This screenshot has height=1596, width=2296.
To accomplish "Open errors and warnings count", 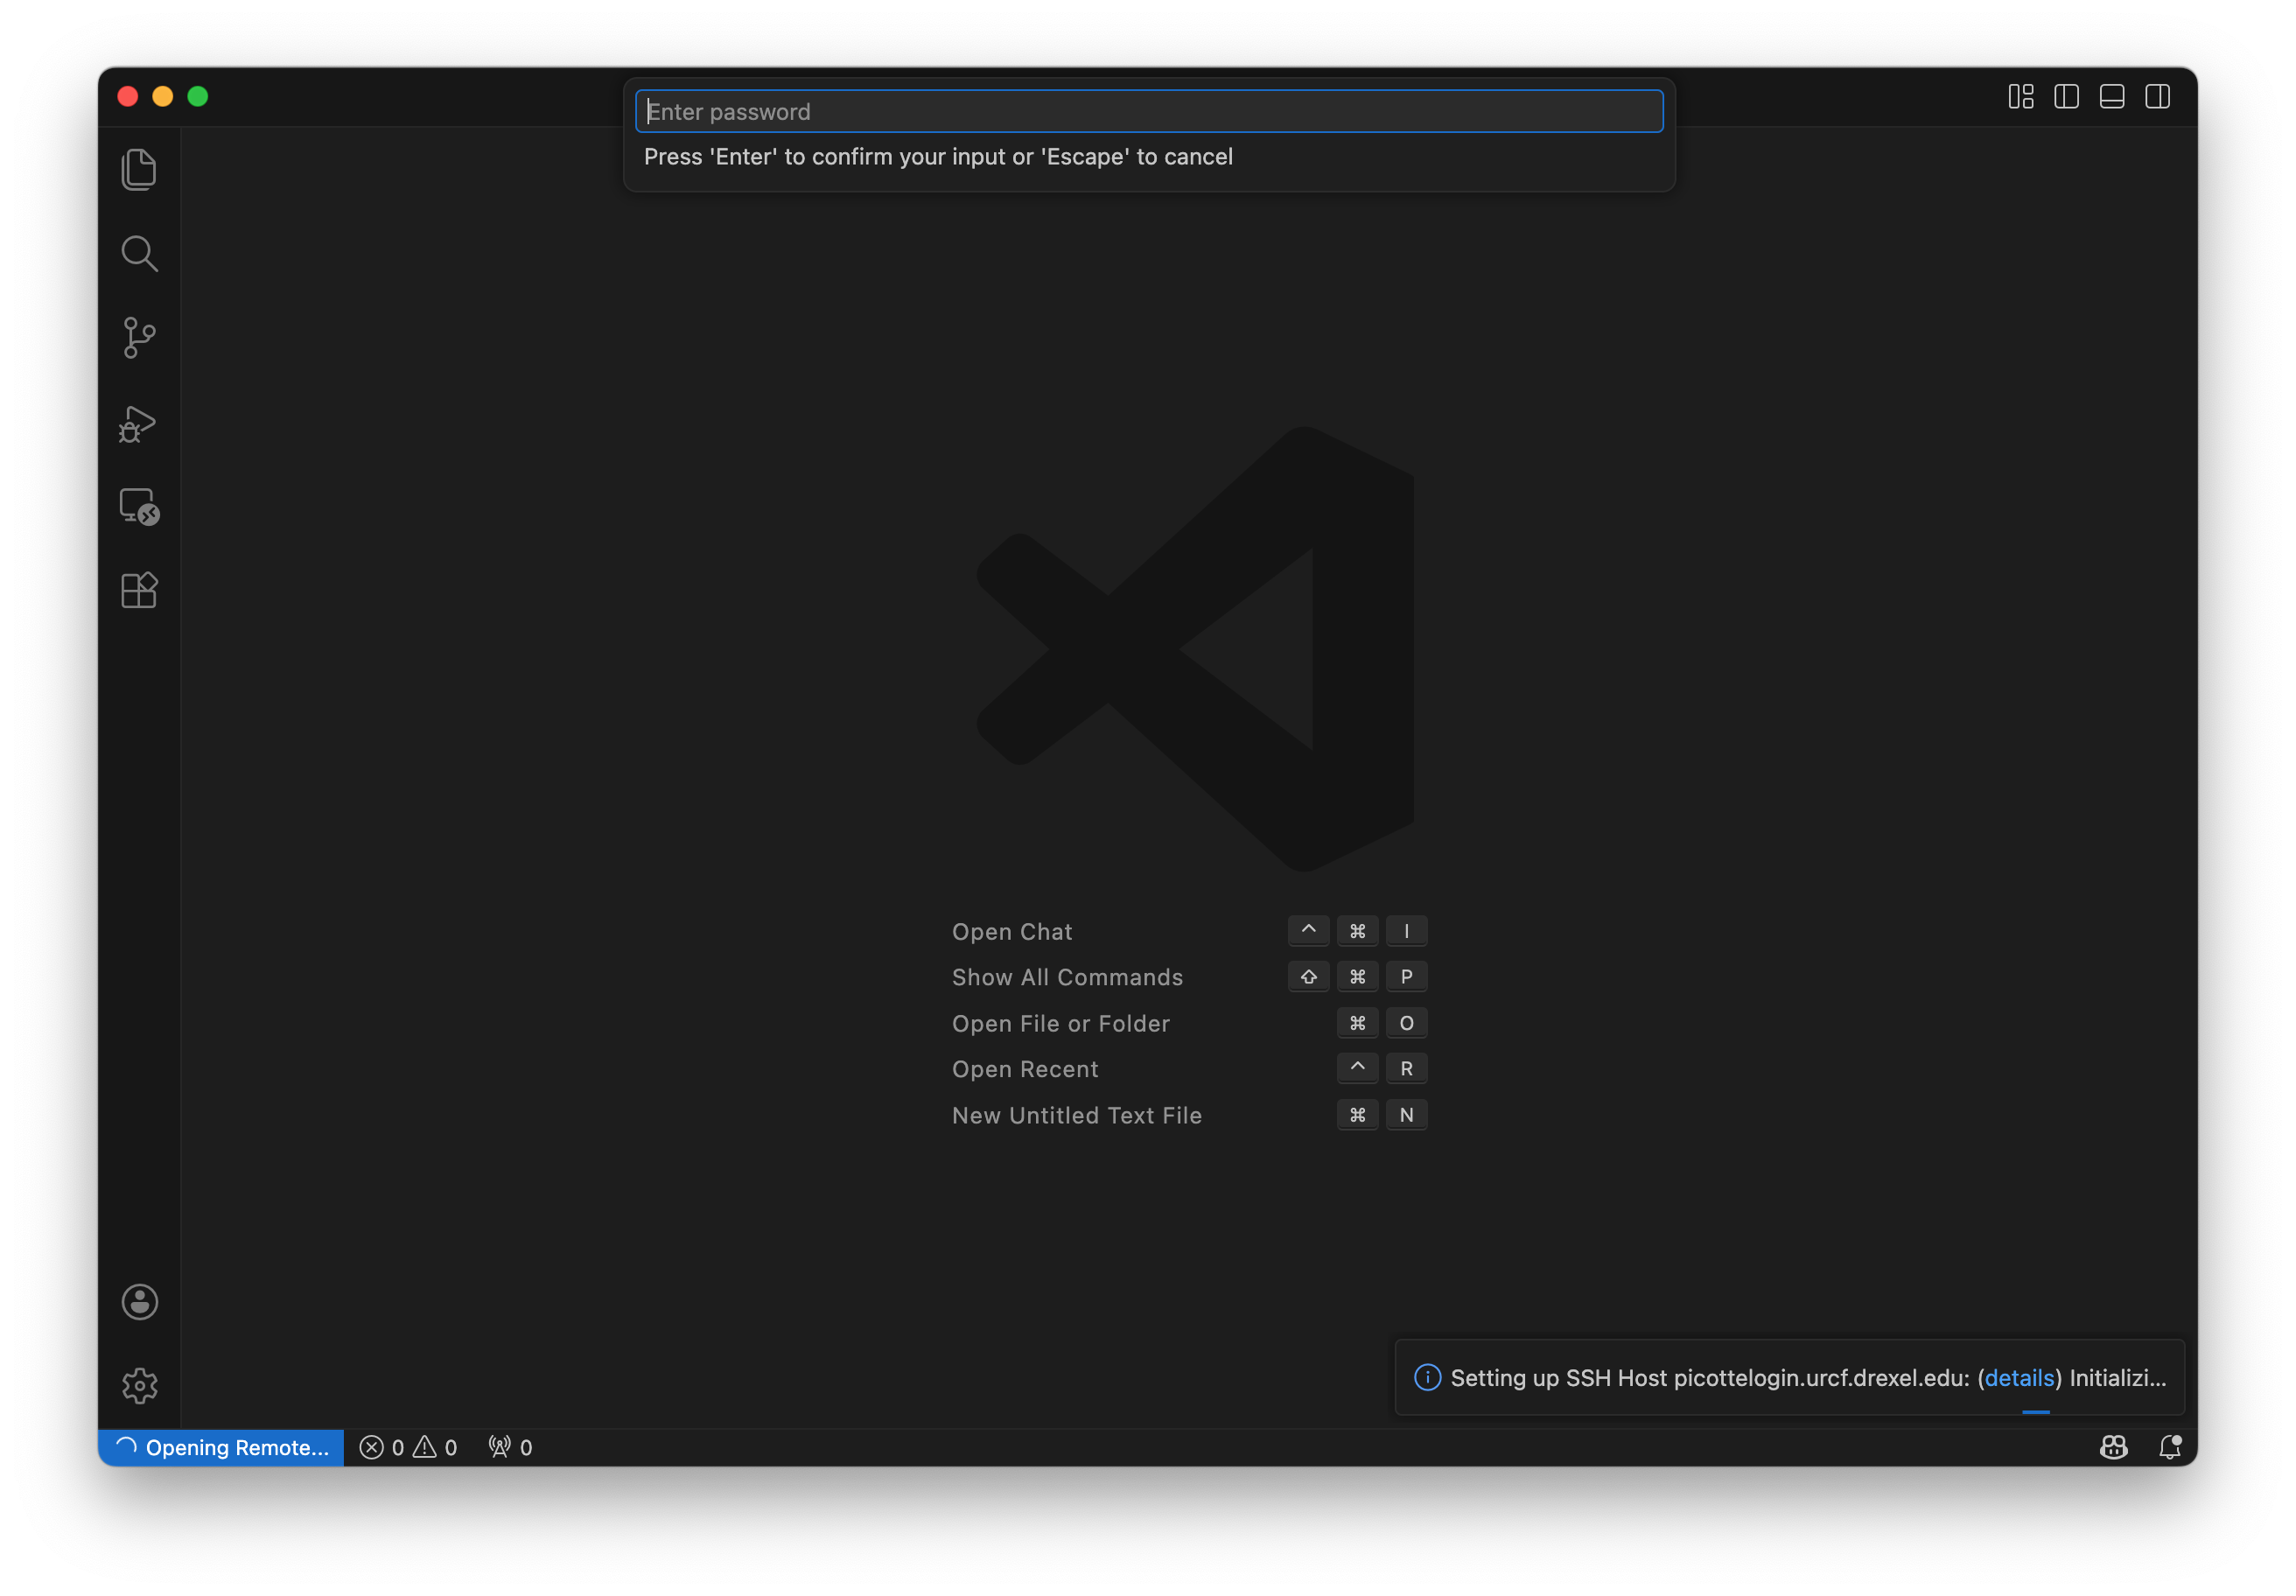I will 408,1448.
